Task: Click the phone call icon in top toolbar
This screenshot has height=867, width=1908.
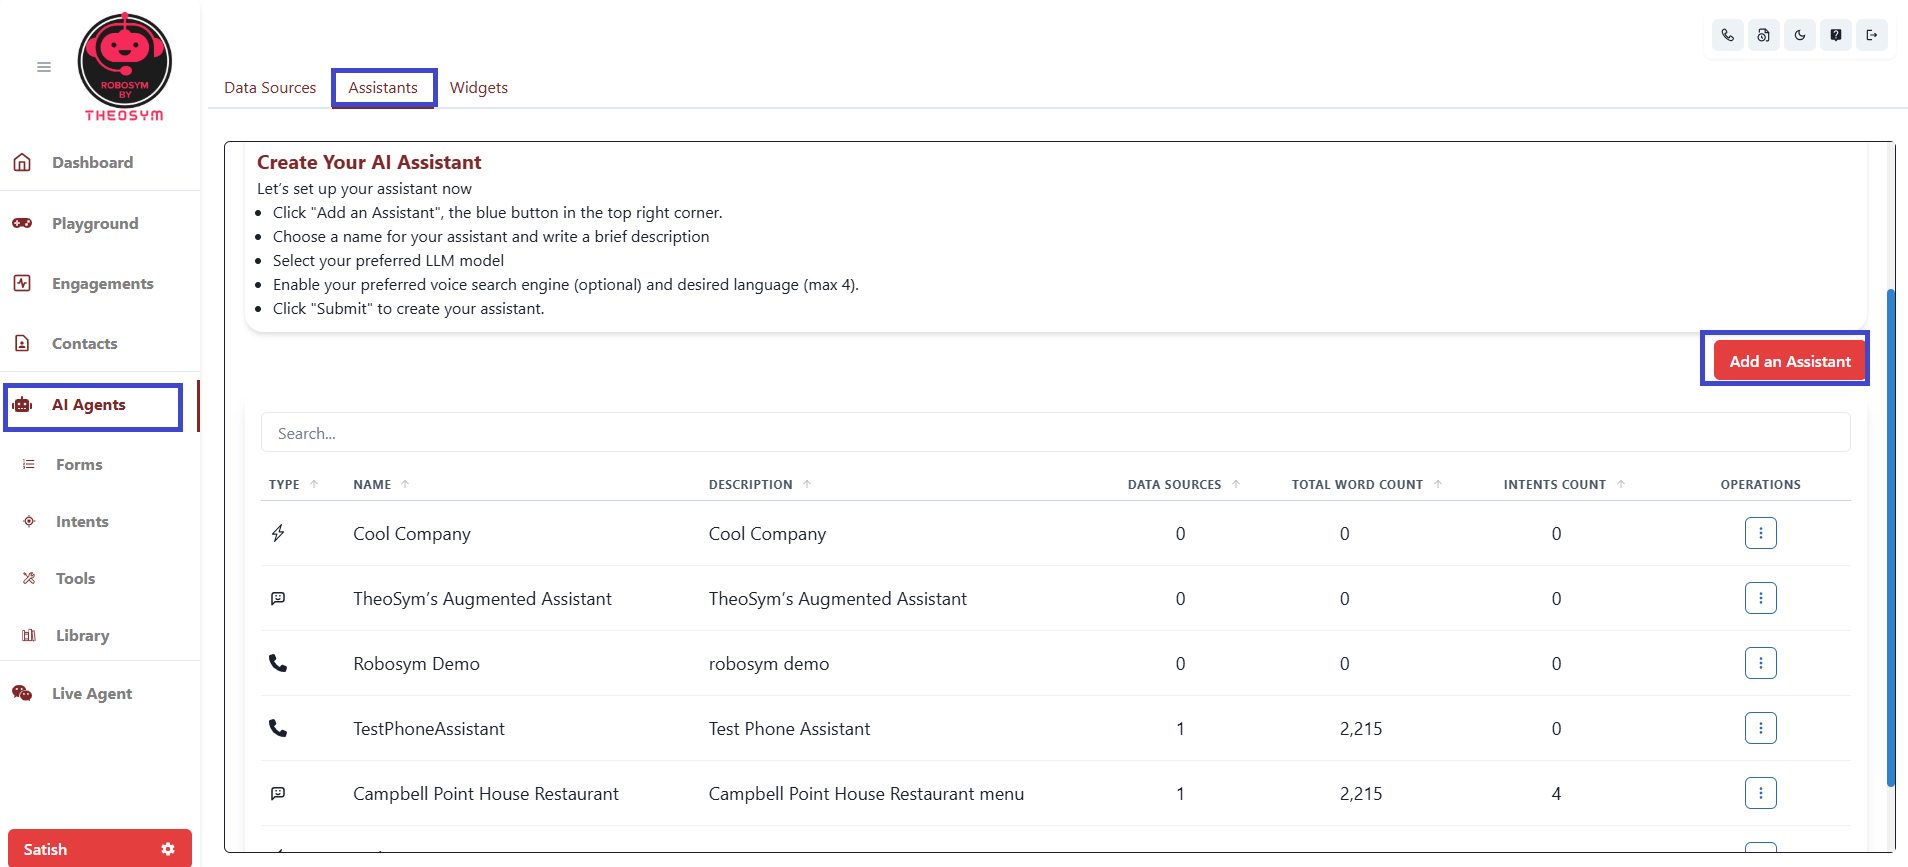Action: [1727, 35]
